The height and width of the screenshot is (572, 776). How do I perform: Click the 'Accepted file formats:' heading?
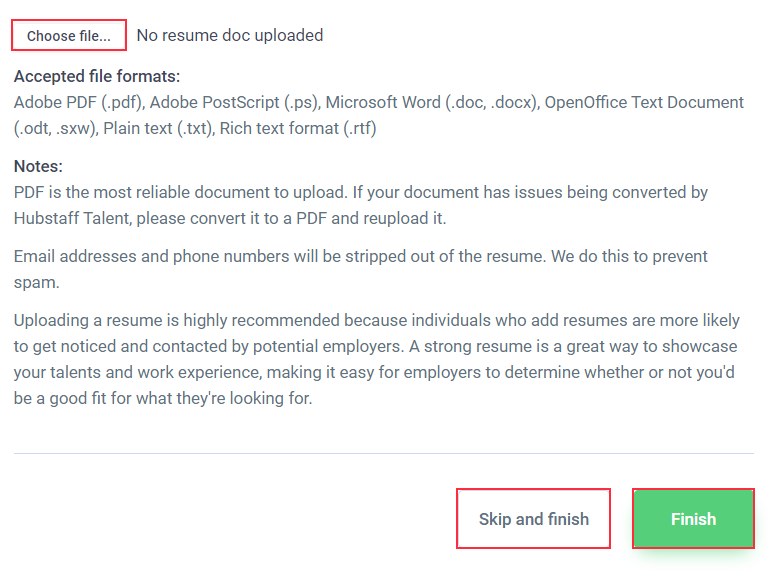click(x=97, y=77)
